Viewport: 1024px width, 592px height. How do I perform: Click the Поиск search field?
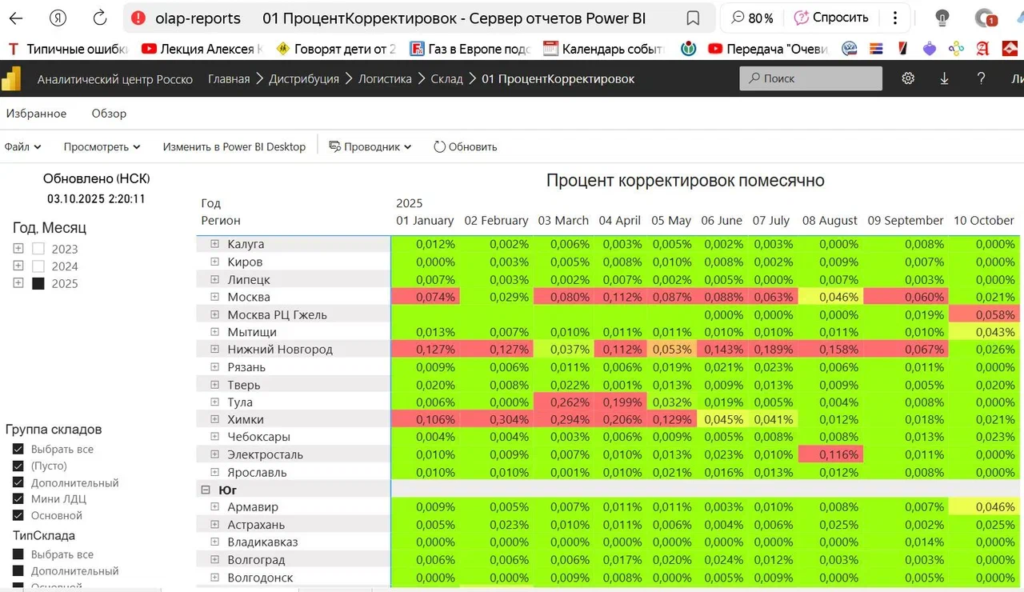811,79
